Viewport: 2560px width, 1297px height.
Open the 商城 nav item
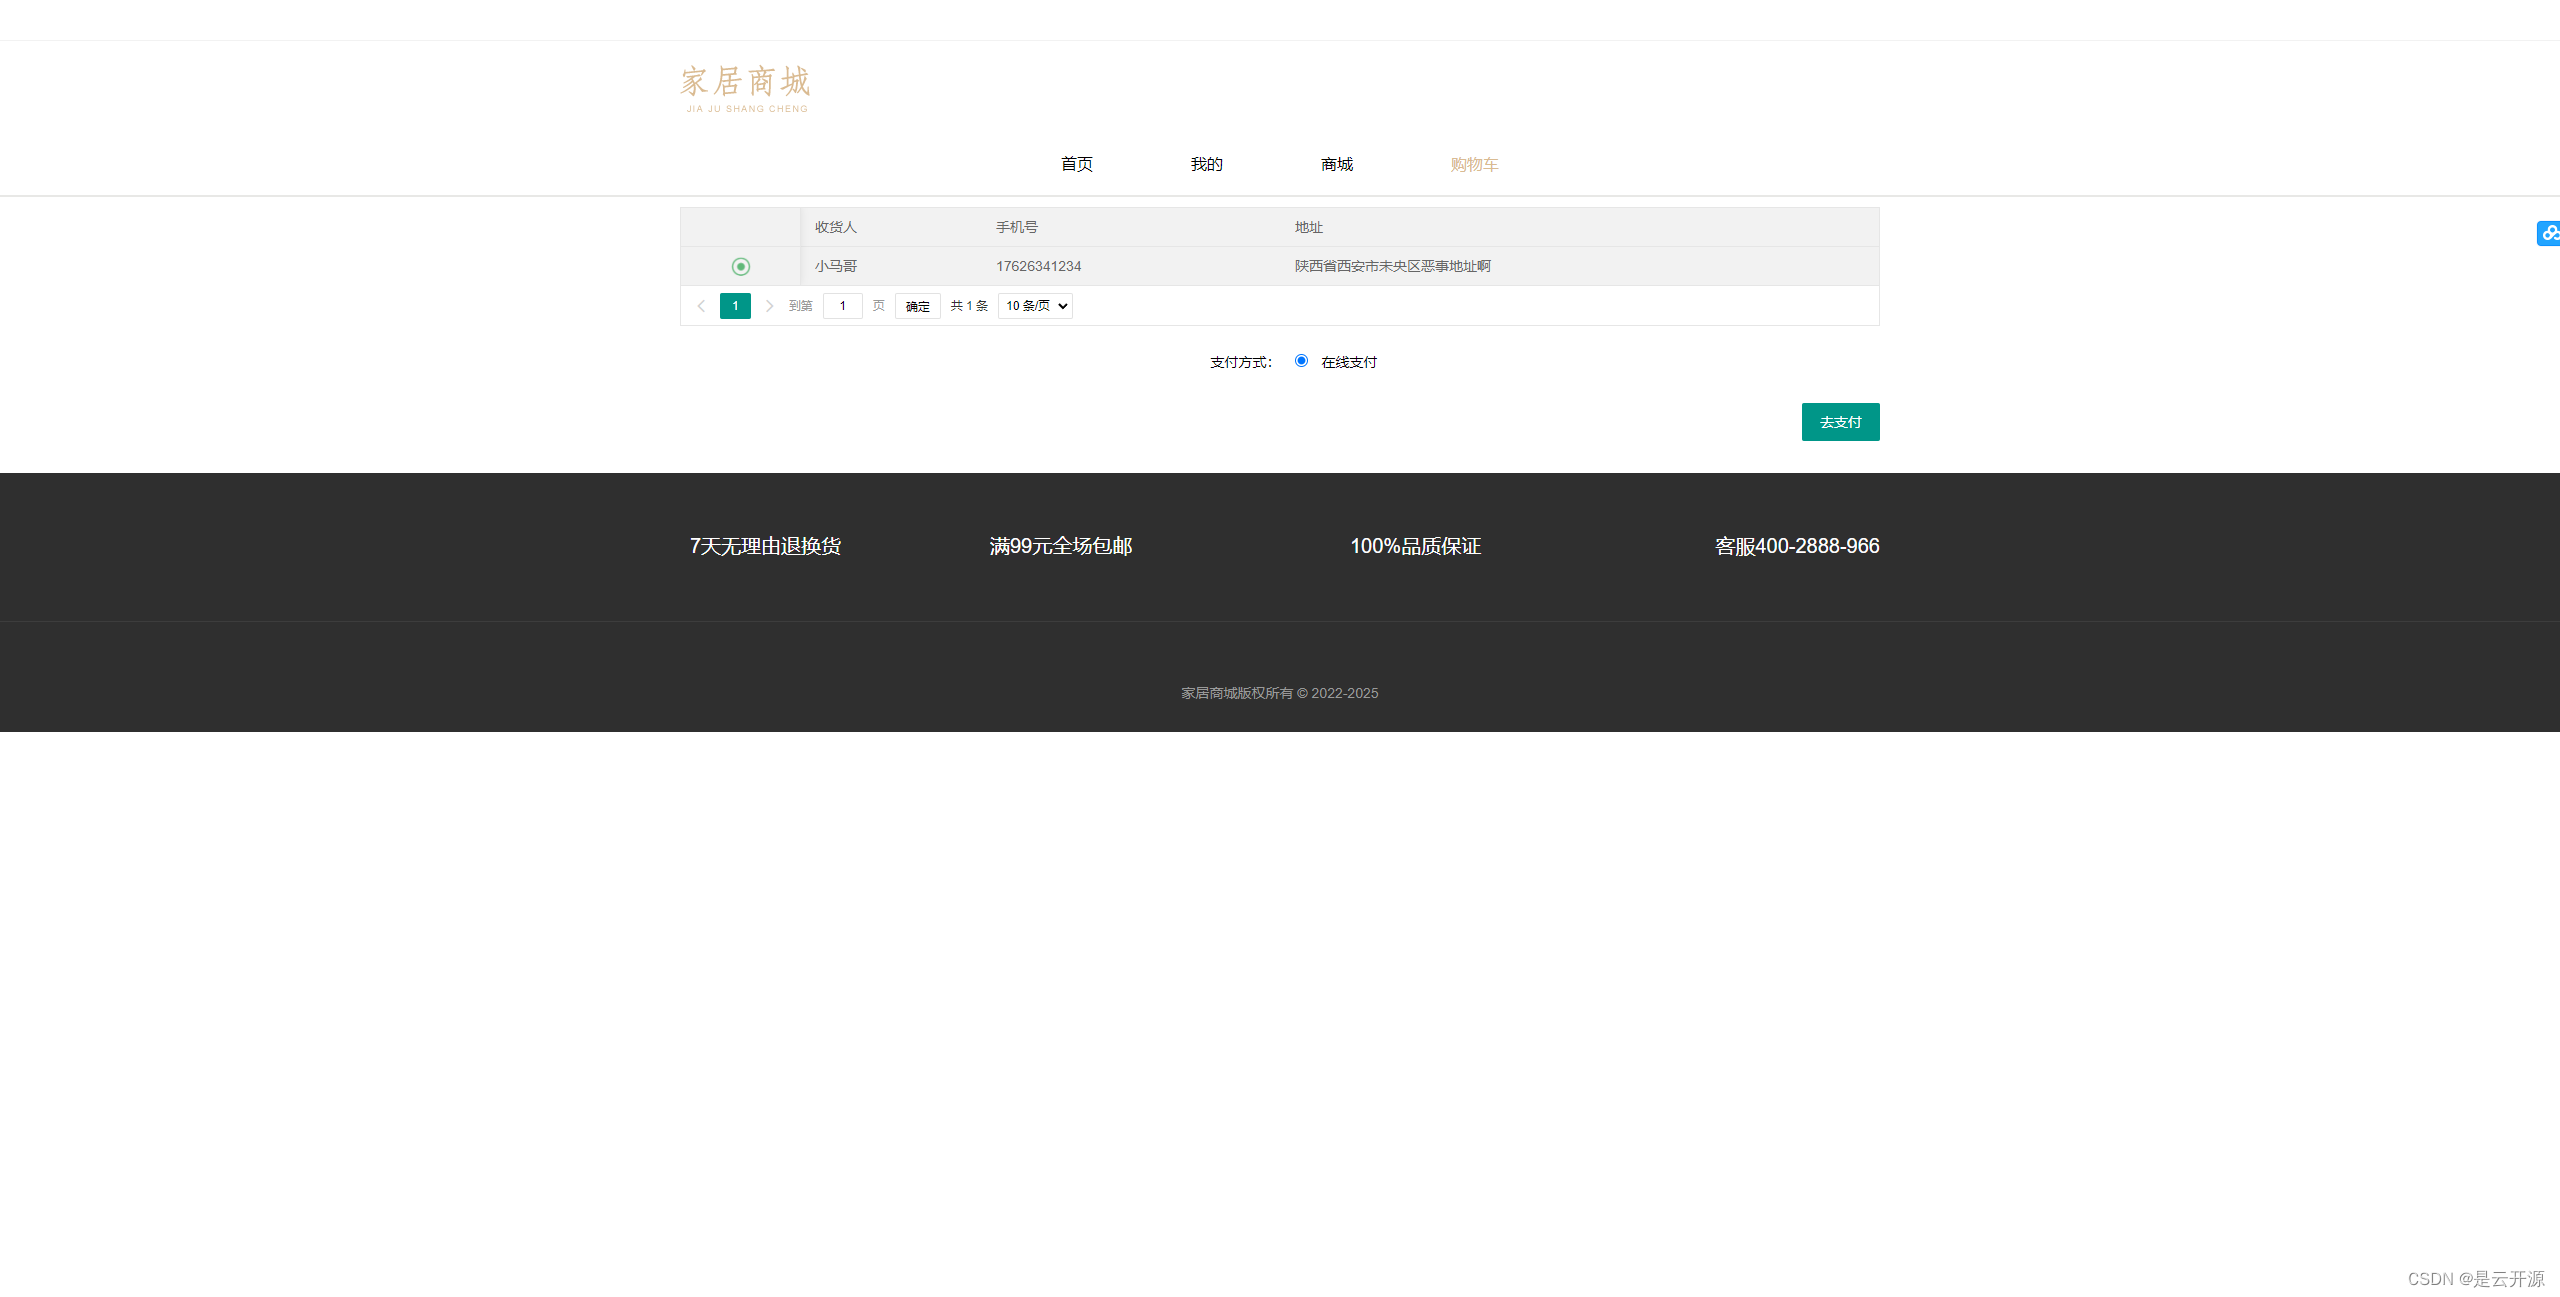pos(1337,164)
